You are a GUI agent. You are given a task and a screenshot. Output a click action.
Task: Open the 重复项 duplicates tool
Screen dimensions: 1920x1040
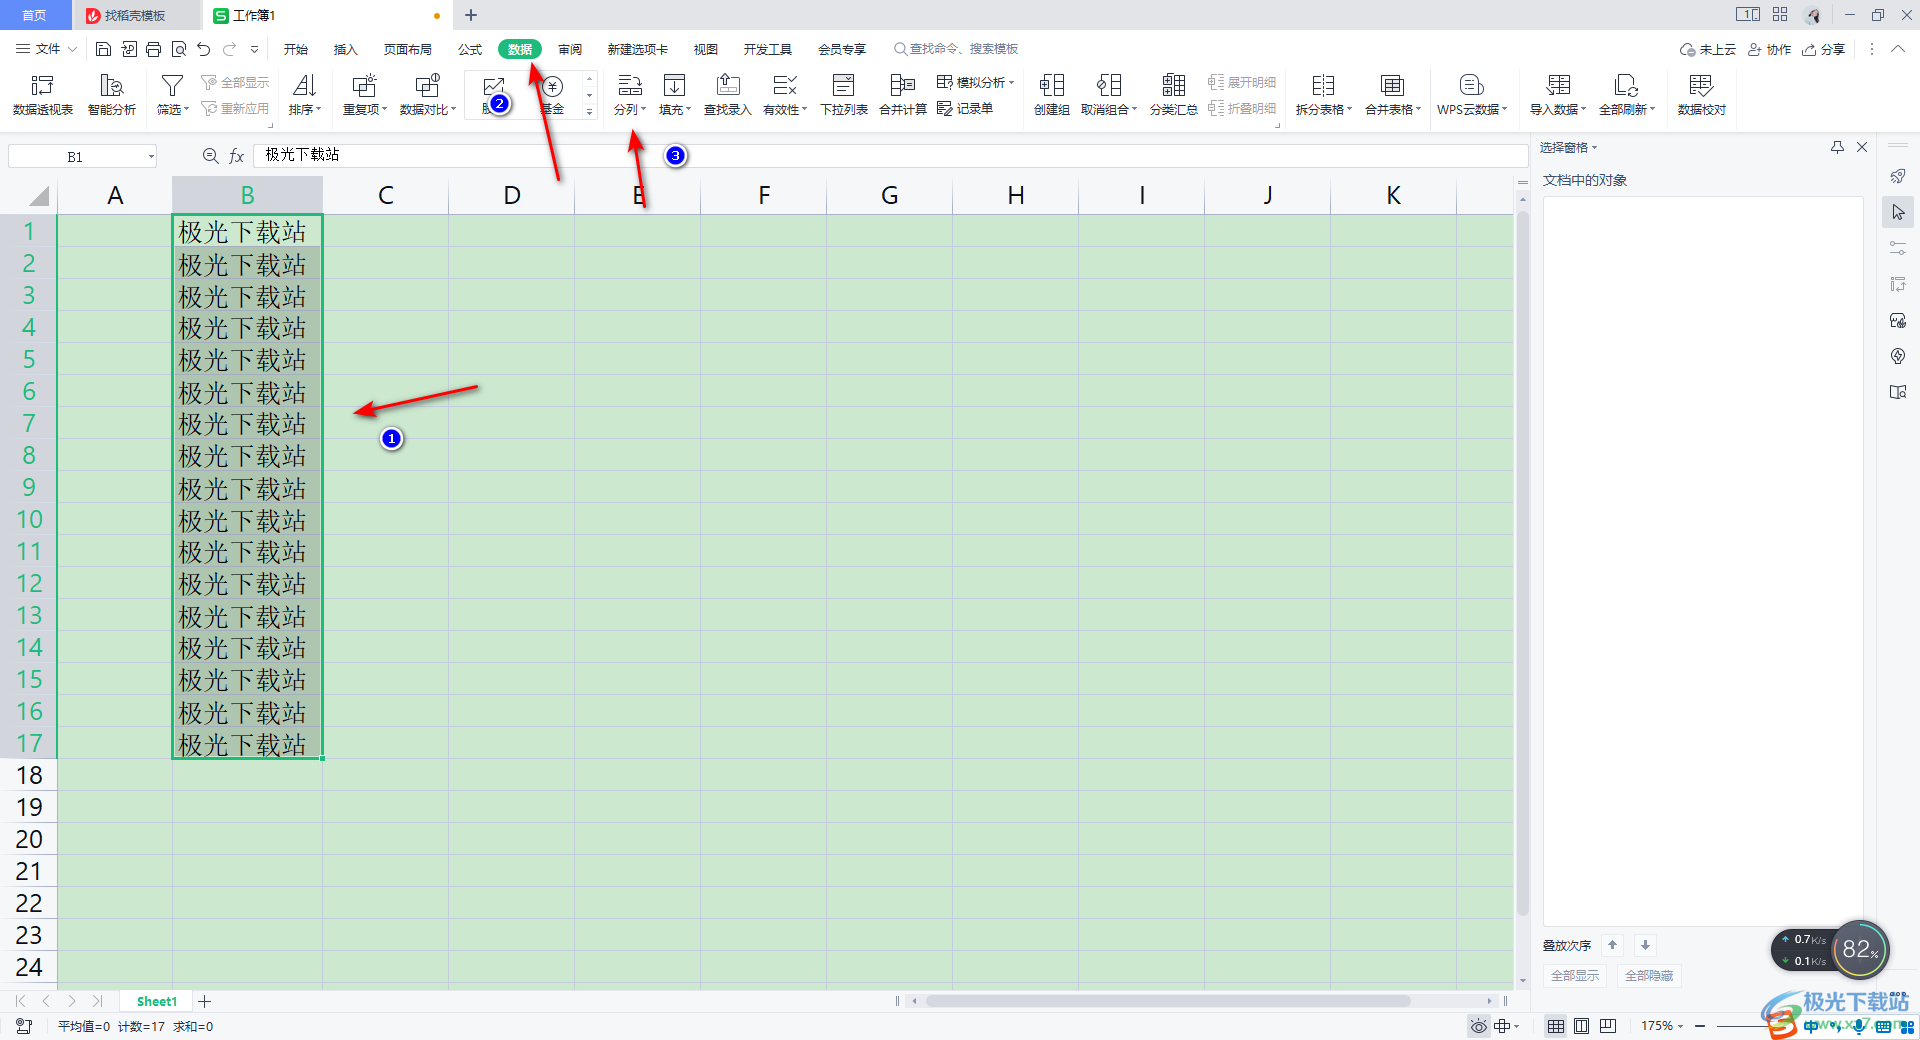point(365,95)
